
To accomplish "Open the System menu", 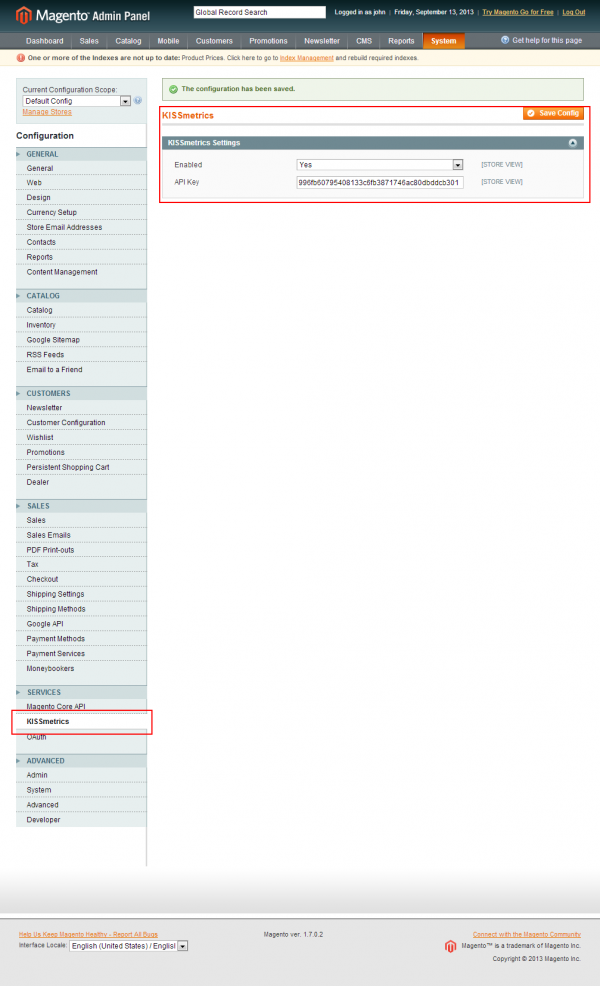I will [444, 41].
